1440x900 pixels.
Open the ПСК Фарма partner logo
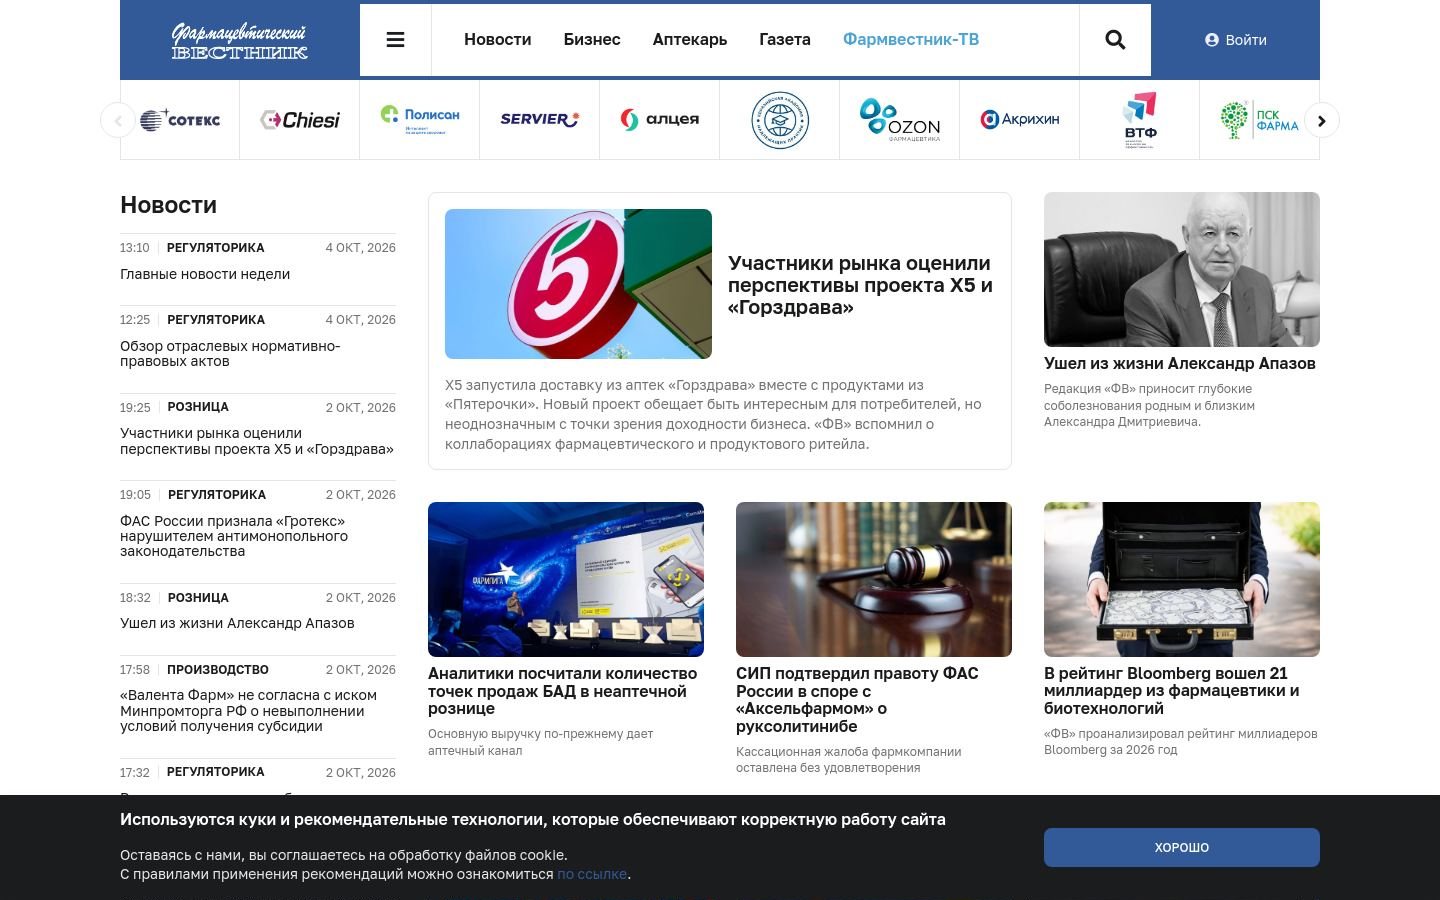pyautogui.click(x=1260, y=120)
